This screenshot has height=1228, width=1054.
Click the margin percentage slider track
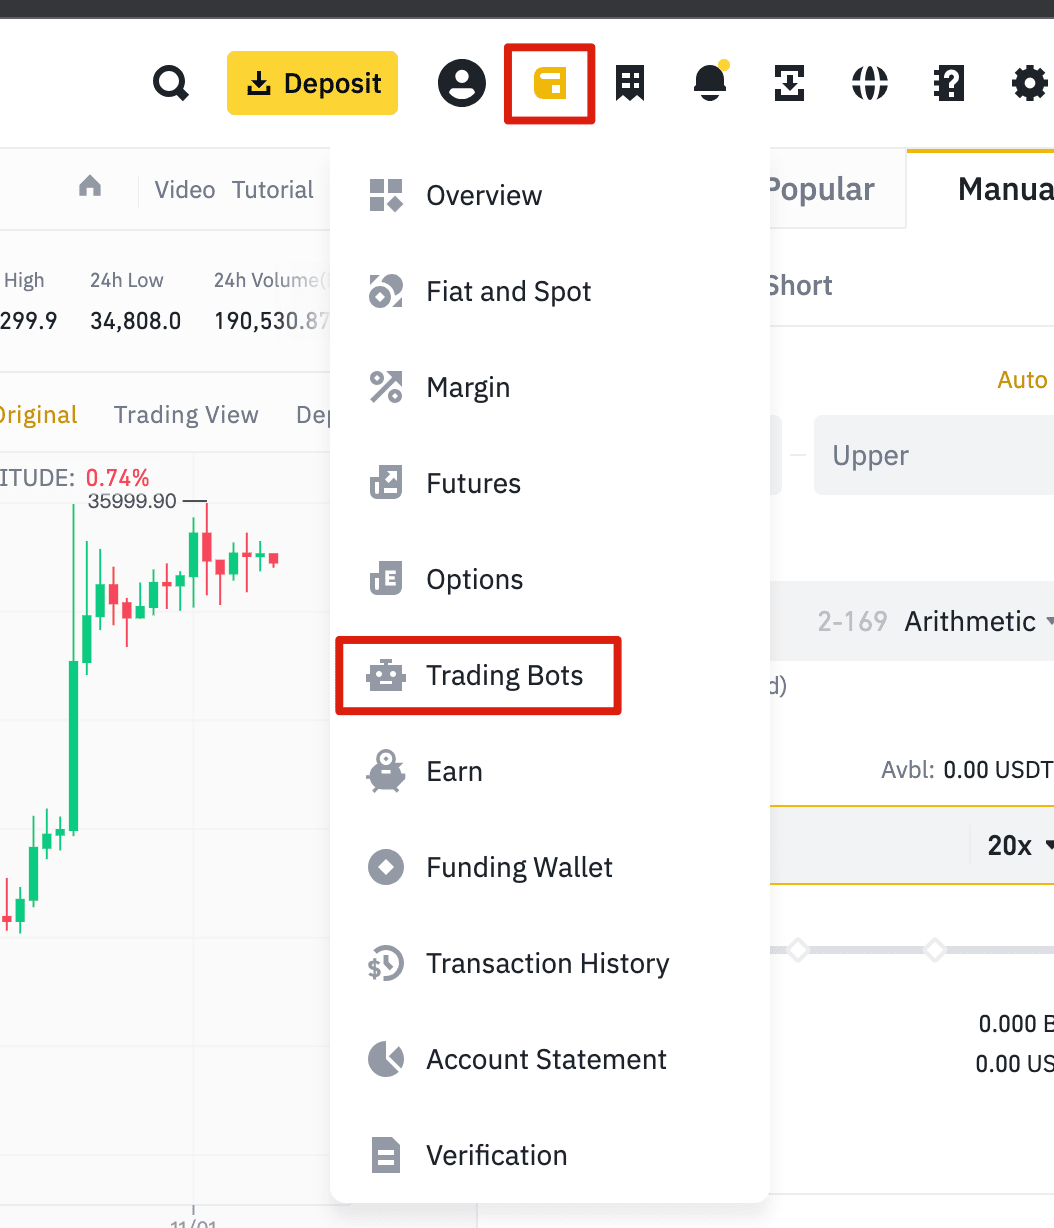pyautogui.click(x=866, y=949)
